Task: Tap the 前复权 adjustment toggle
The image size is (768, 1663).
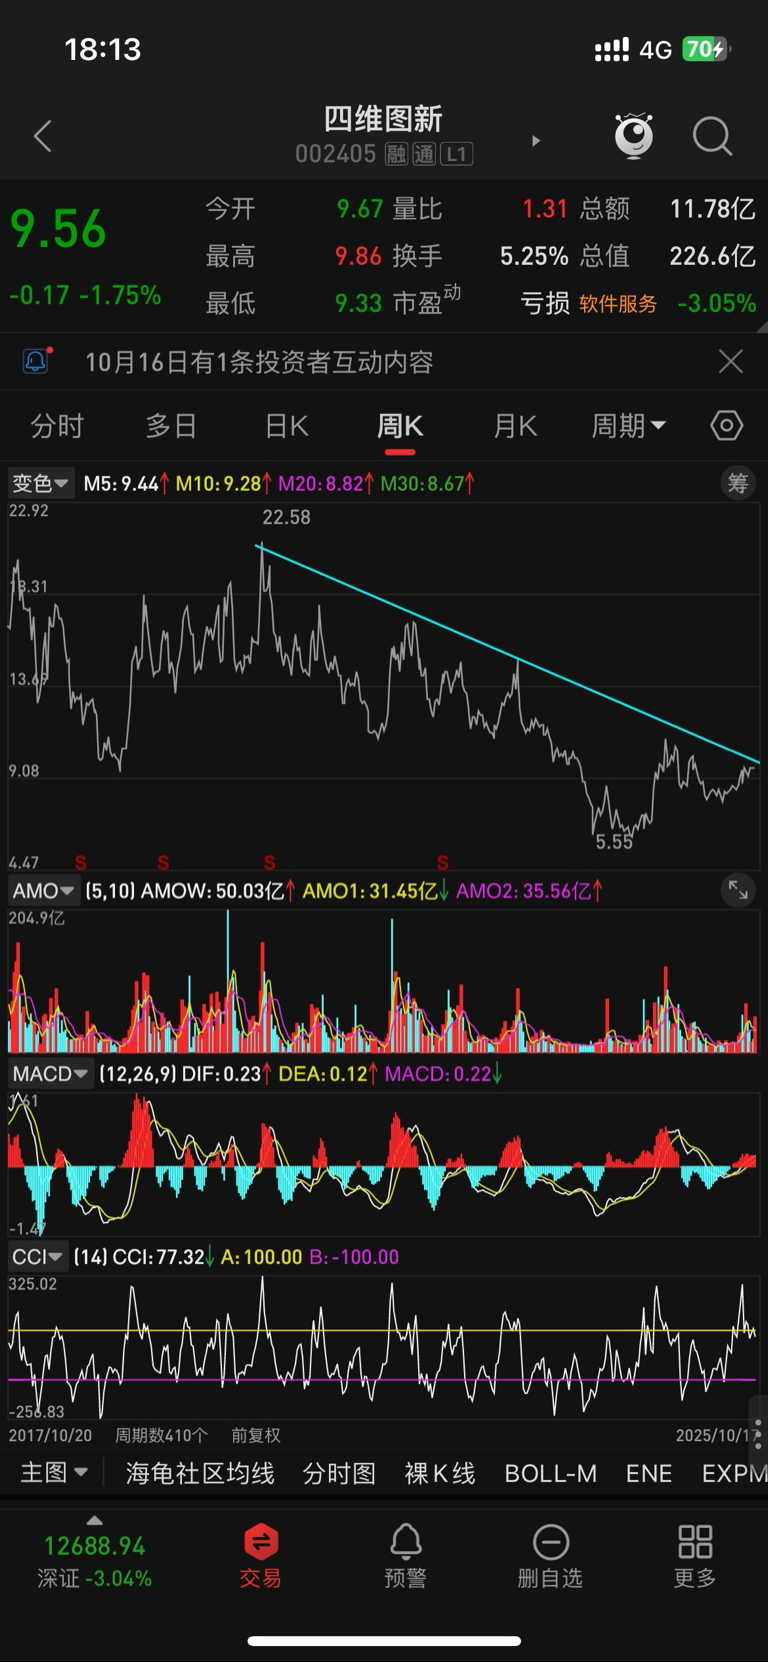Action: (x=256, y=1435)
